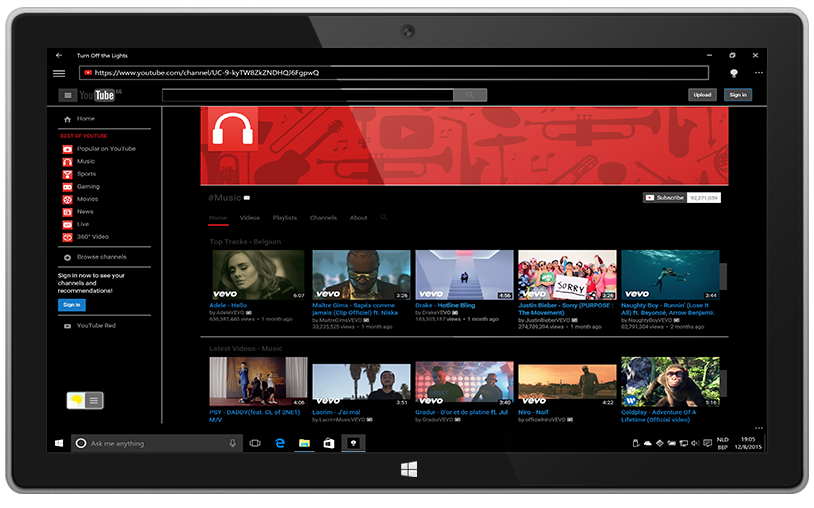Click the headphones channel avatar

(233, 129)
